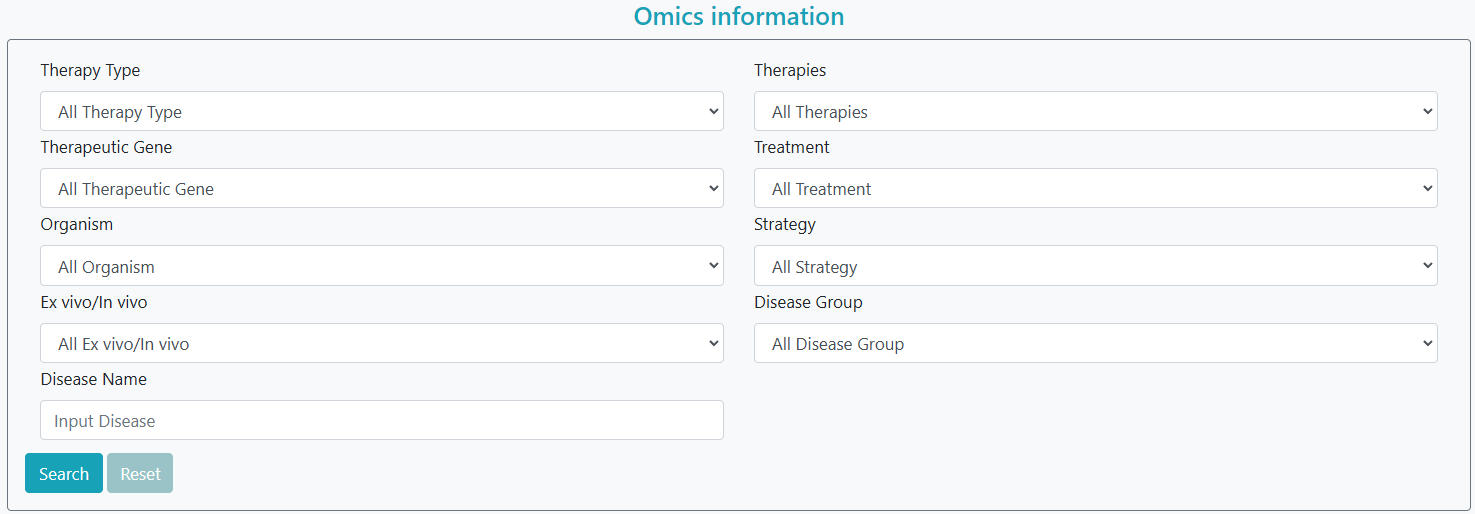Open the All Therapeutic Gene dropdown
This screenshot has width=1475, height=514.
click(382, 188)
